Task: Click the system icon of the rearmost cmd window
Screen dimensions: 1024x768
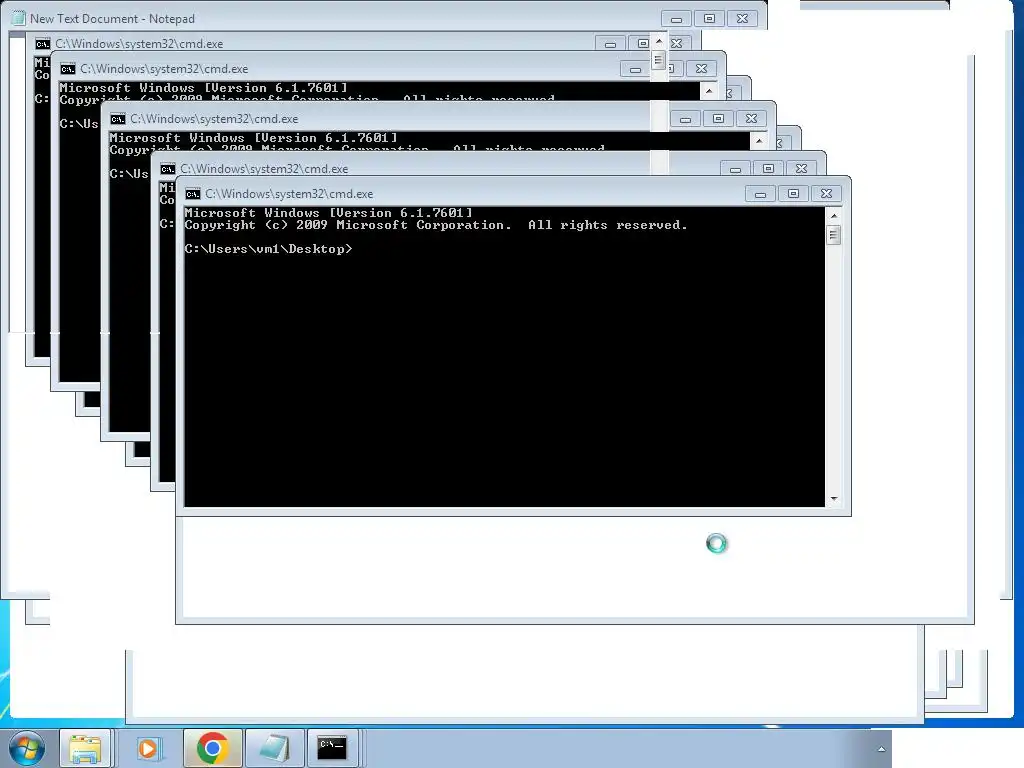Action: pyautogui.click(x=42, y=44)
